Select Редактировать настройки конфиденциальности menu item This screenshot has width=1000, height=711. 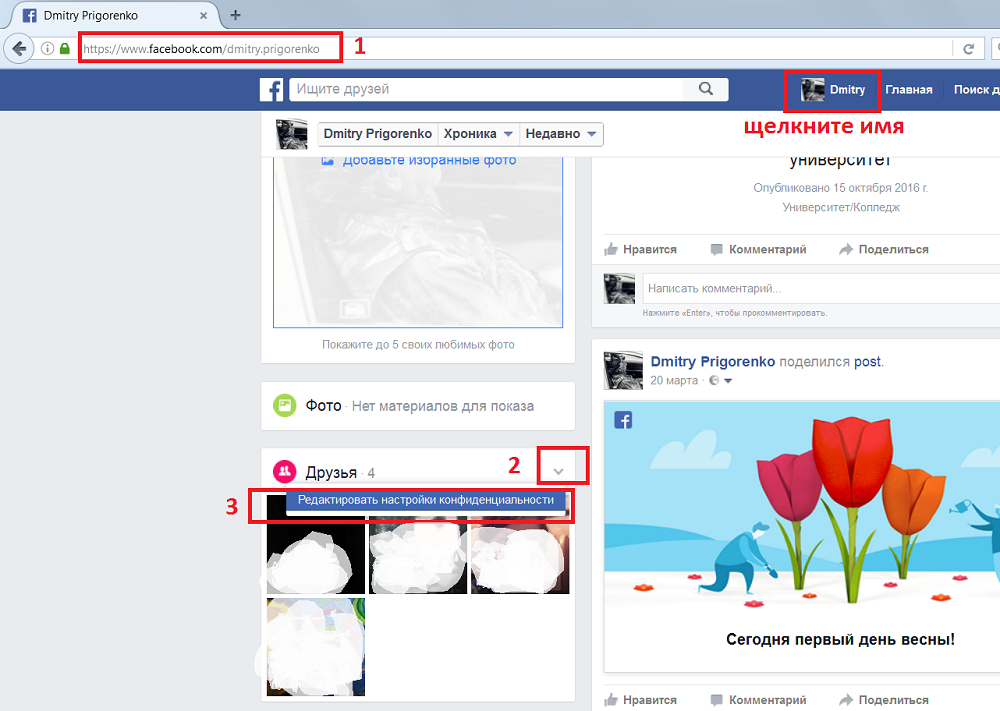[x=425, y=501]
